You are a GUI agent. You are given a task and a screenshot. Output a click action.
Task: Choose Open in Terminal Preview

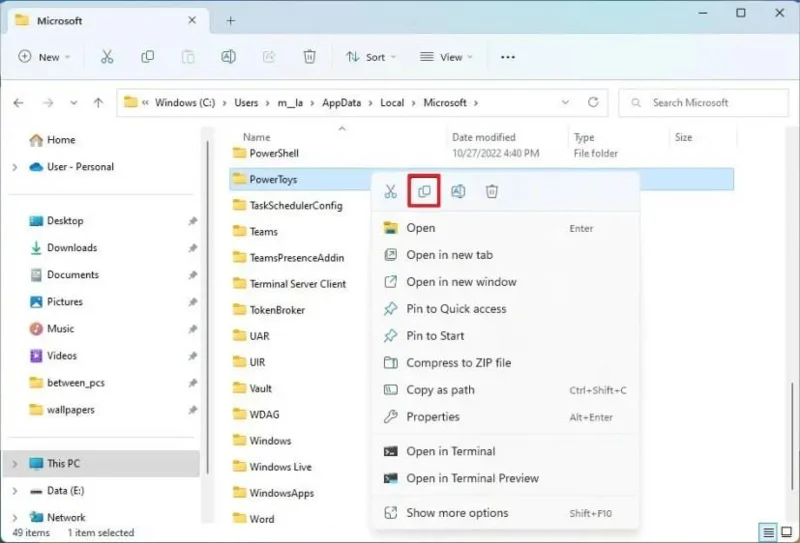[x=506, y=478]
